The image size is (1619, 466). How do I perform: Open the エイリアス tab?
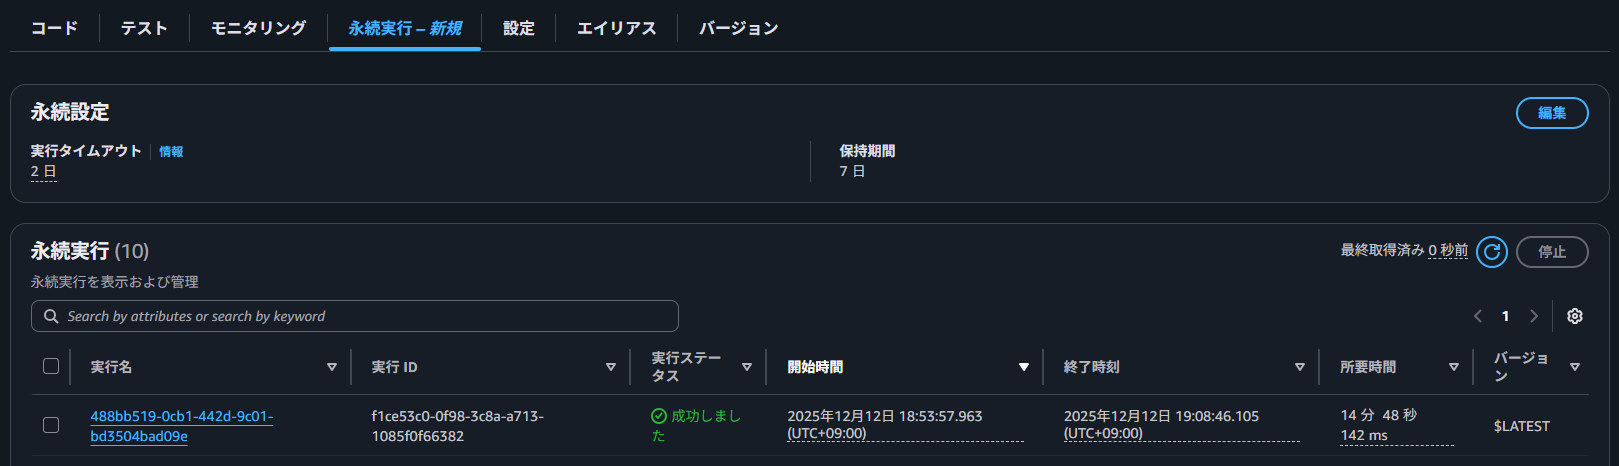coord(616,28)
